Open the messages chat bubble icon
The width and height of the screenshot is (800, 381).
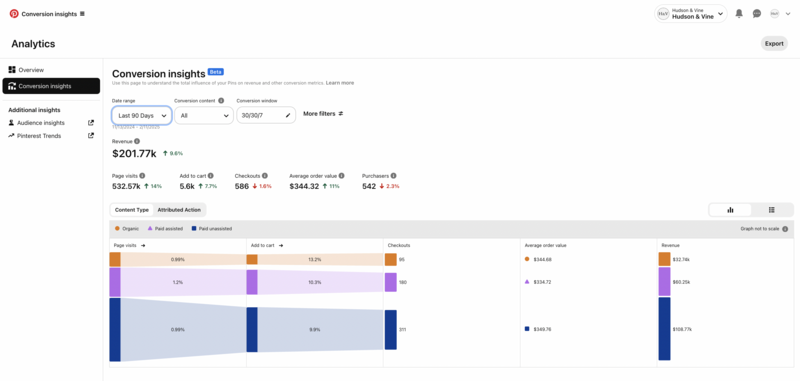click(757, 14)
